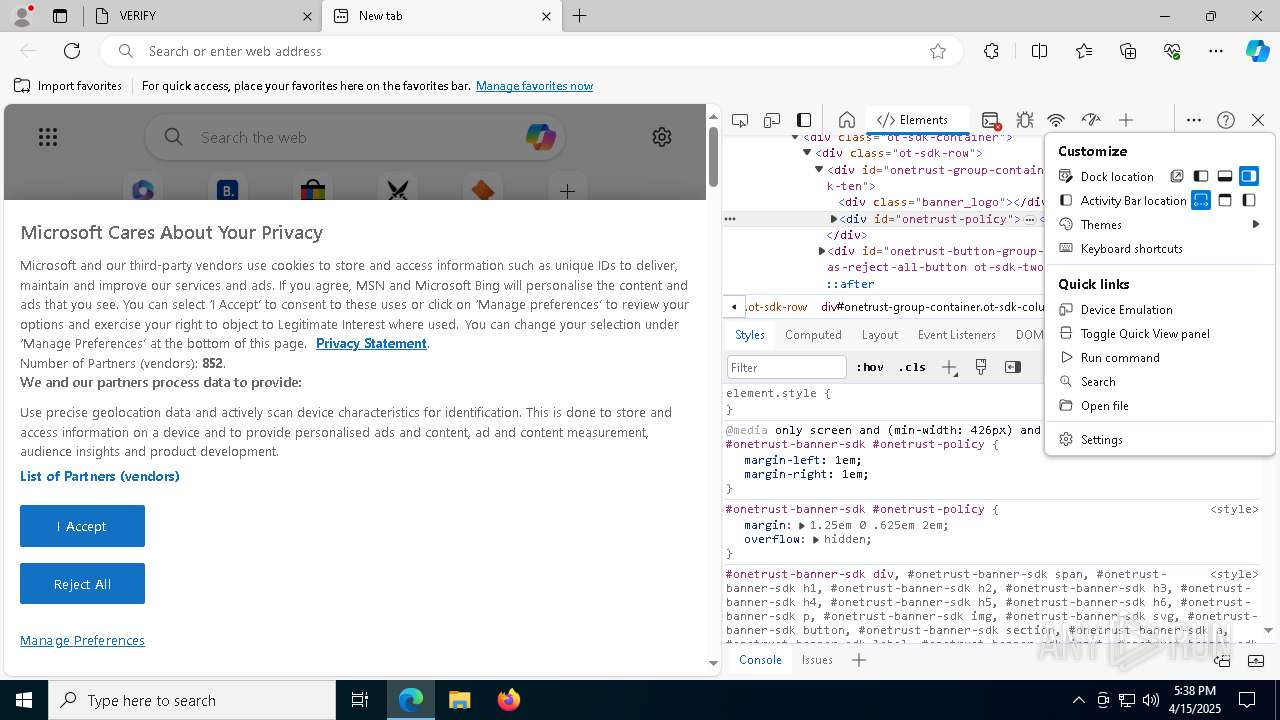1280x720 pixels.
Task: Click the More tools plus icon
Action: [x=1126, y=120]
